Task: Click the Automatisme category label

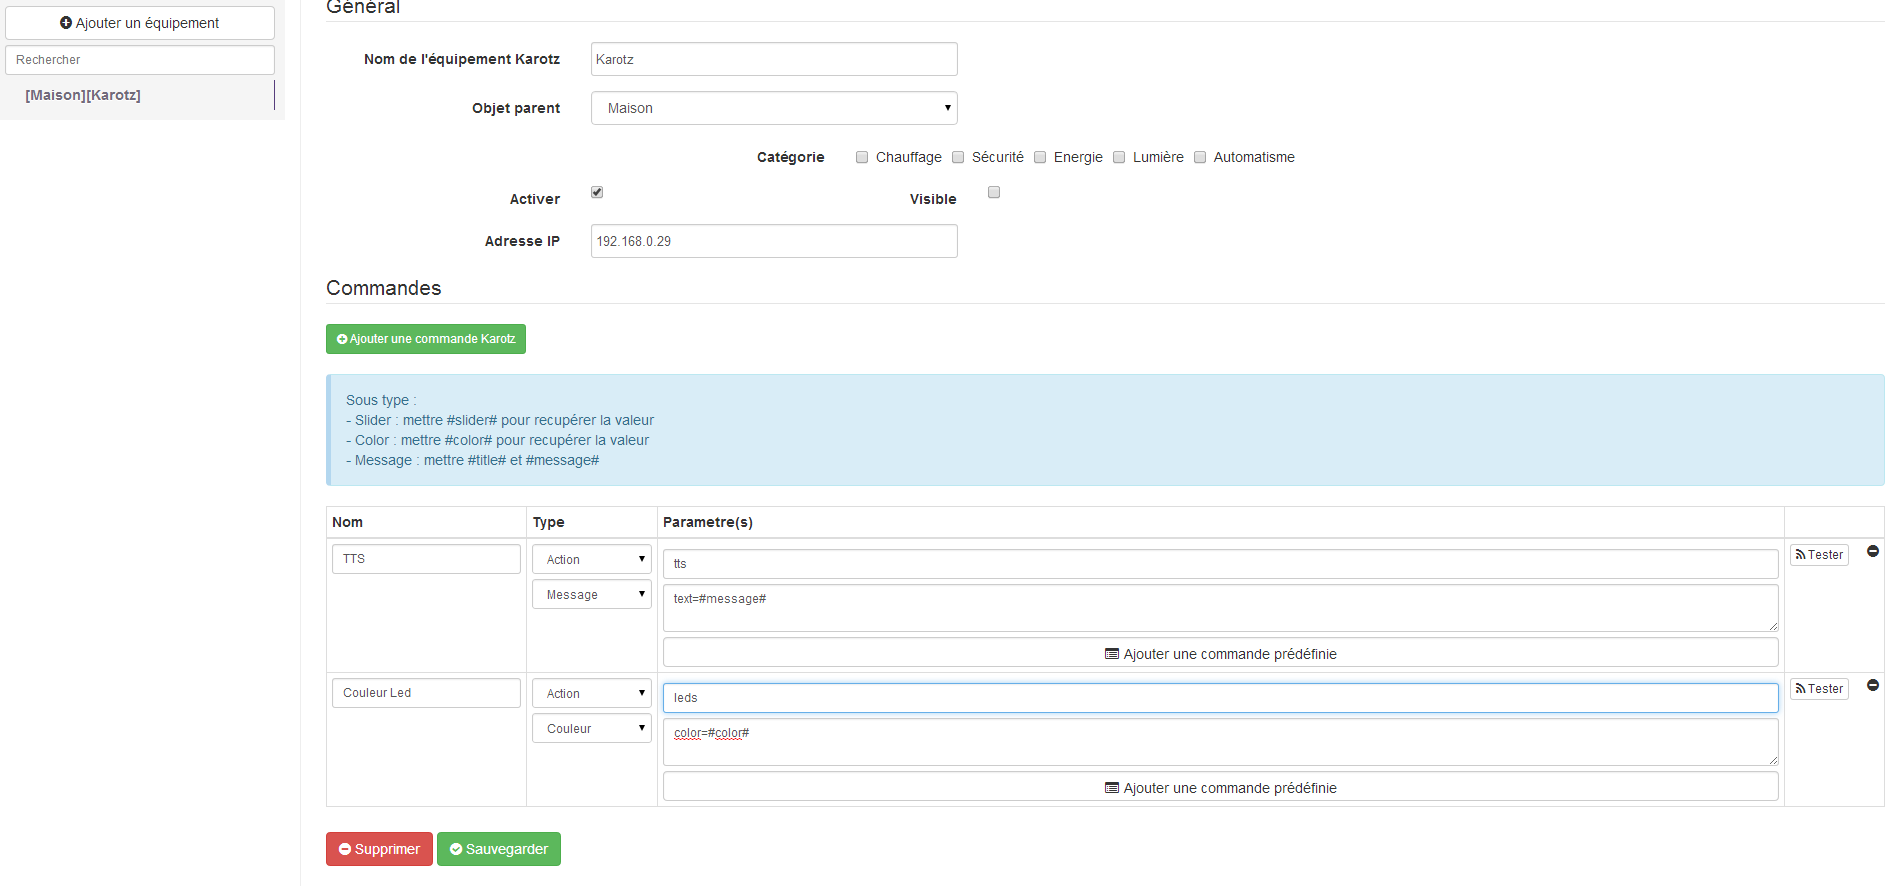Action: 1254,157
